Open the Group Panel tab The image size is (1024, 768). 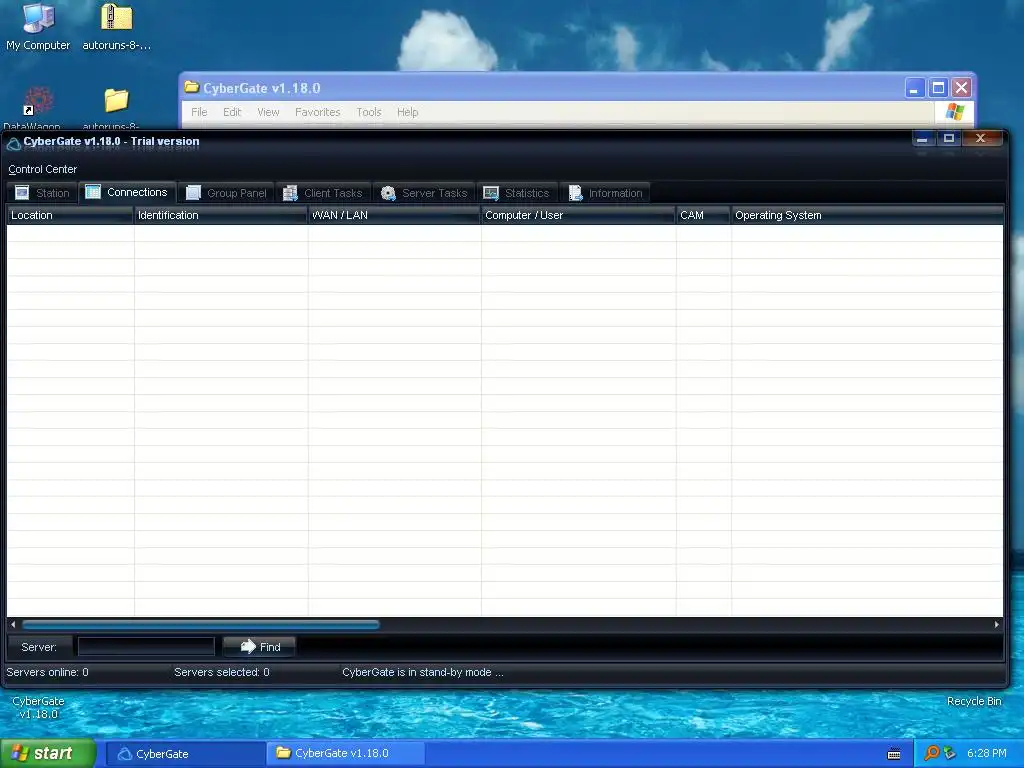pyautogui.click(x=226, y=193)
